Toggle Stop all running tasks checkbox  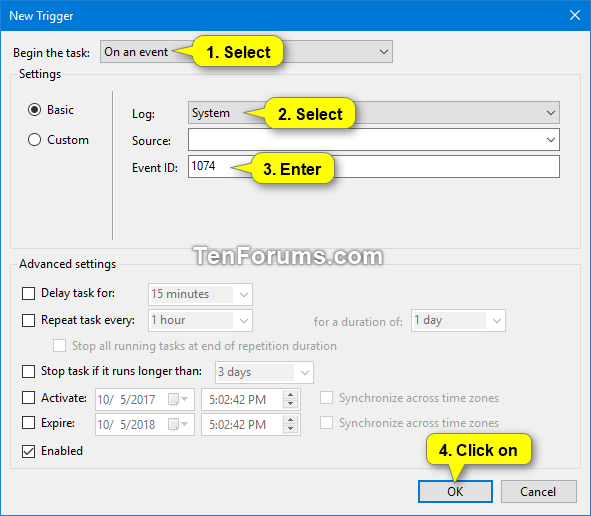click(59, 346)
